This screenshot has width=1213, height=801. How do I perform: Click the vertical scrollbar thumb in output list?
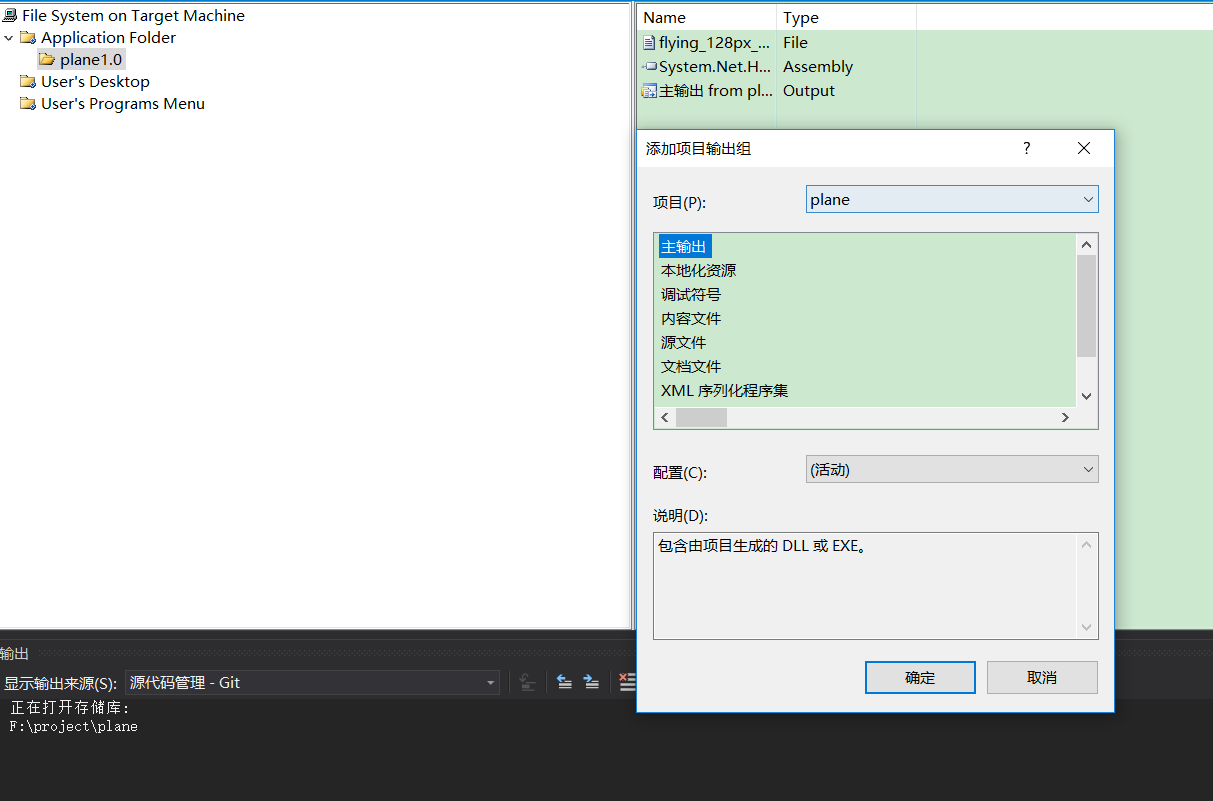click(1087, 306)
